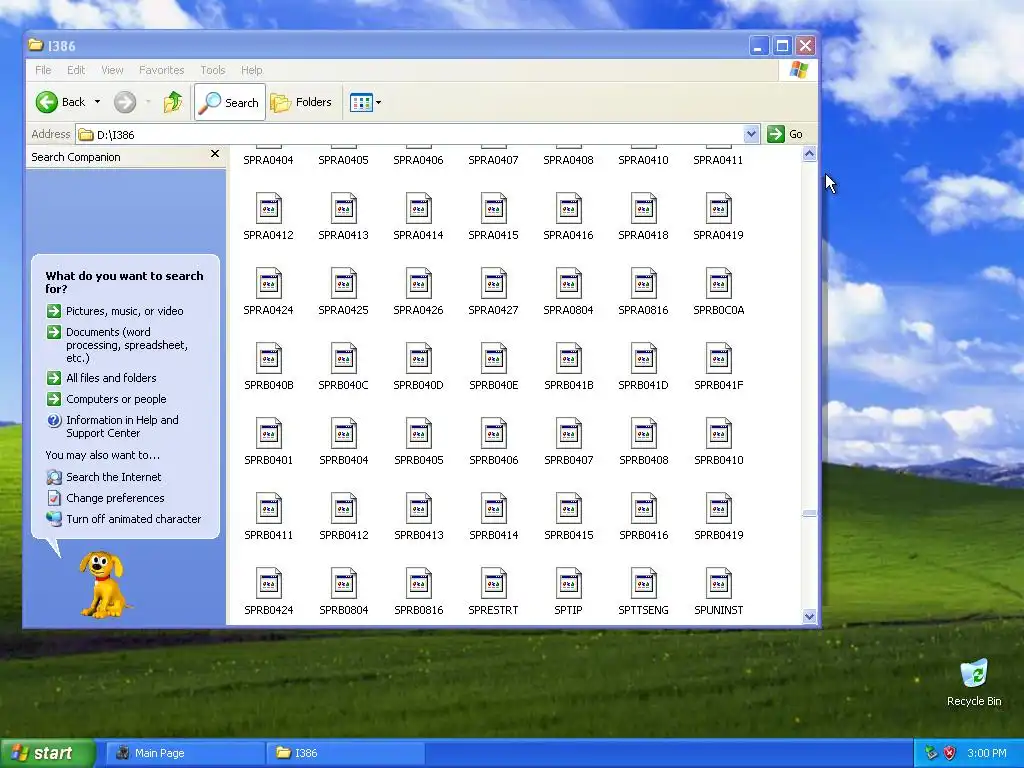Click the Go button
The height and width of the screenshot is (768, 1024).
[x=785, y=134]
